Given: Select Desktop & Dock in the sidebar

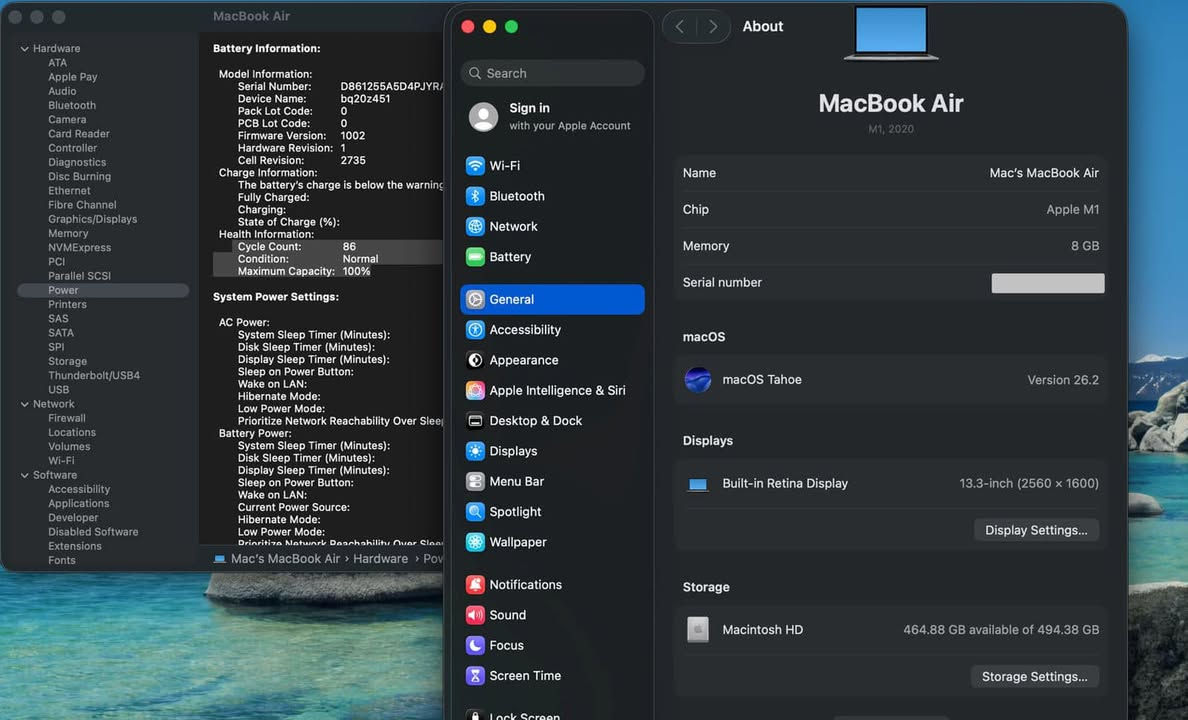Looking at the screenshot, I should pos(535,421).
